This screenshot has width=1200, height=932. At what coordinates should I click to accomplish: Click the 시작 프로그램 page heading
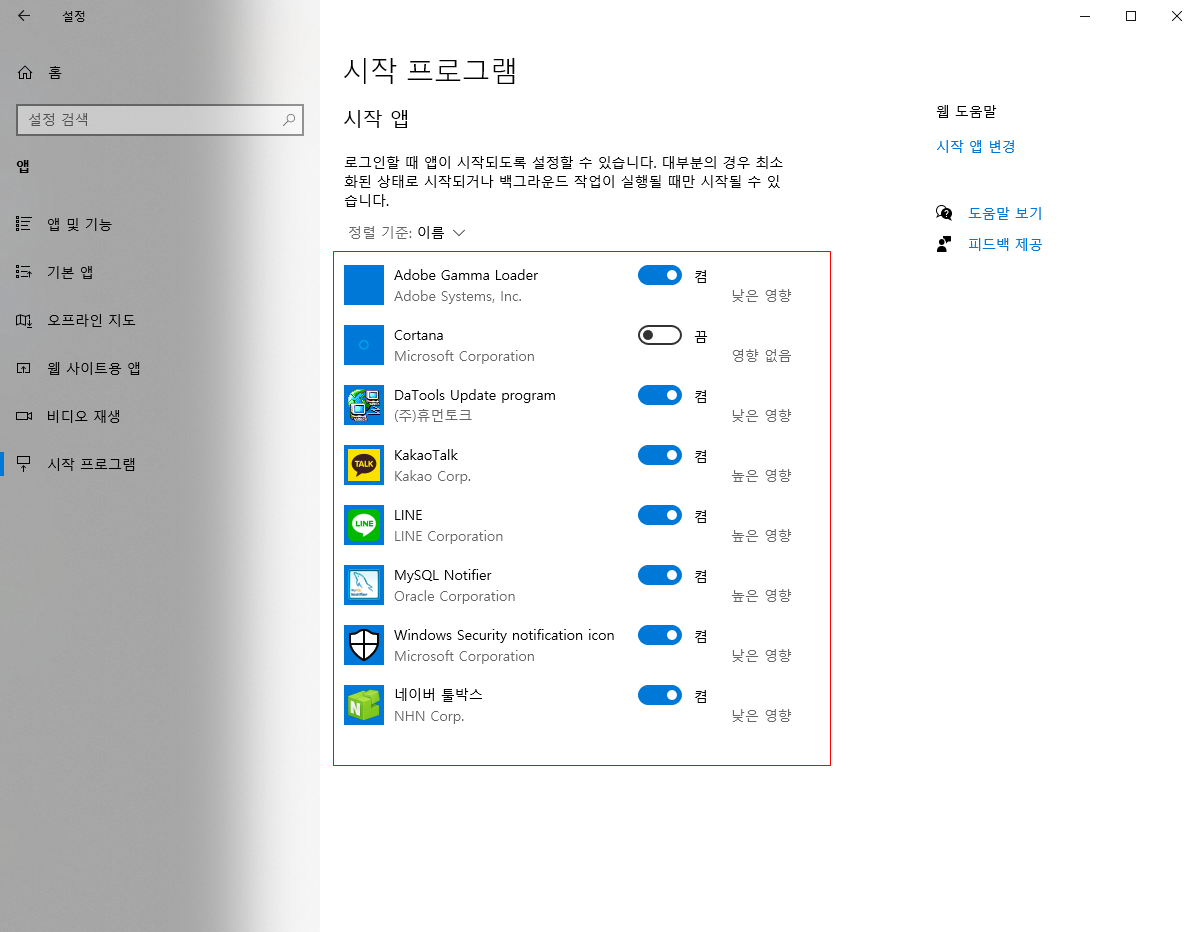coord(430,70)
